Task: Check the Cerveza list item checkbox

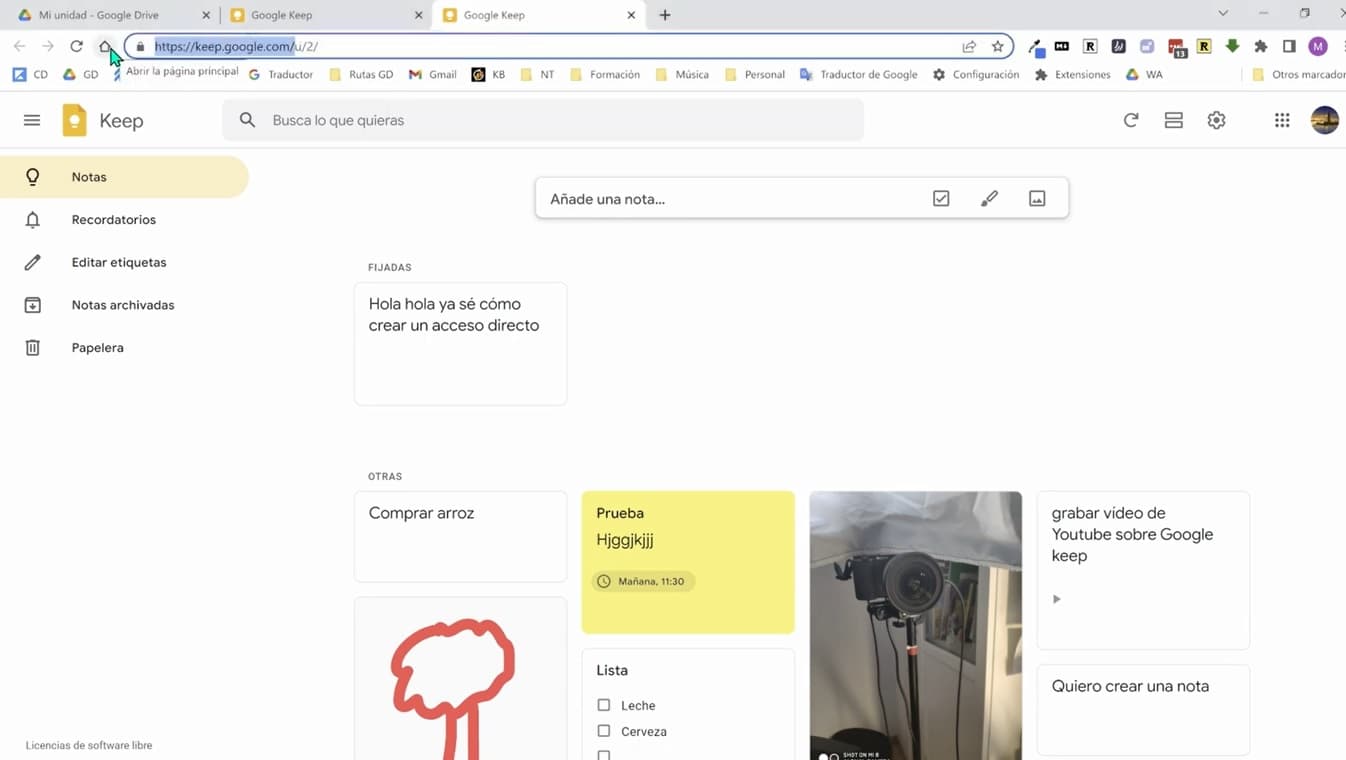Action: click(x=603, y=731)
